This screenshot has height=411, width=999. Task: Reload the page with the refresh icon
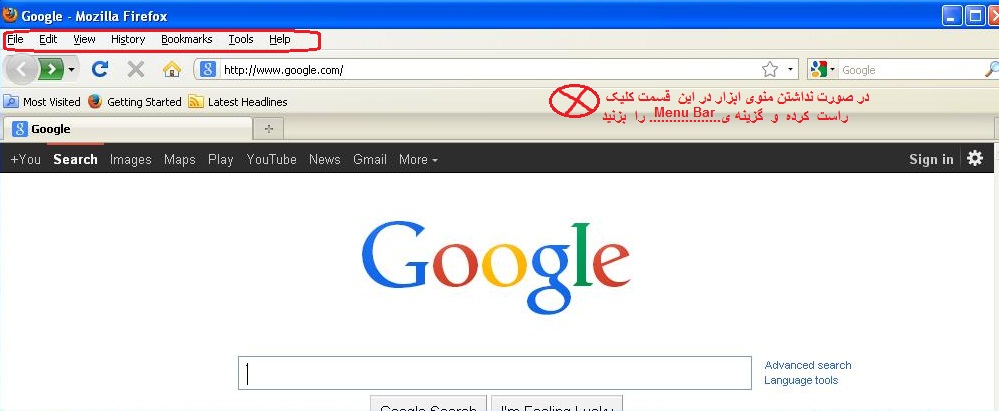[99, 69]
